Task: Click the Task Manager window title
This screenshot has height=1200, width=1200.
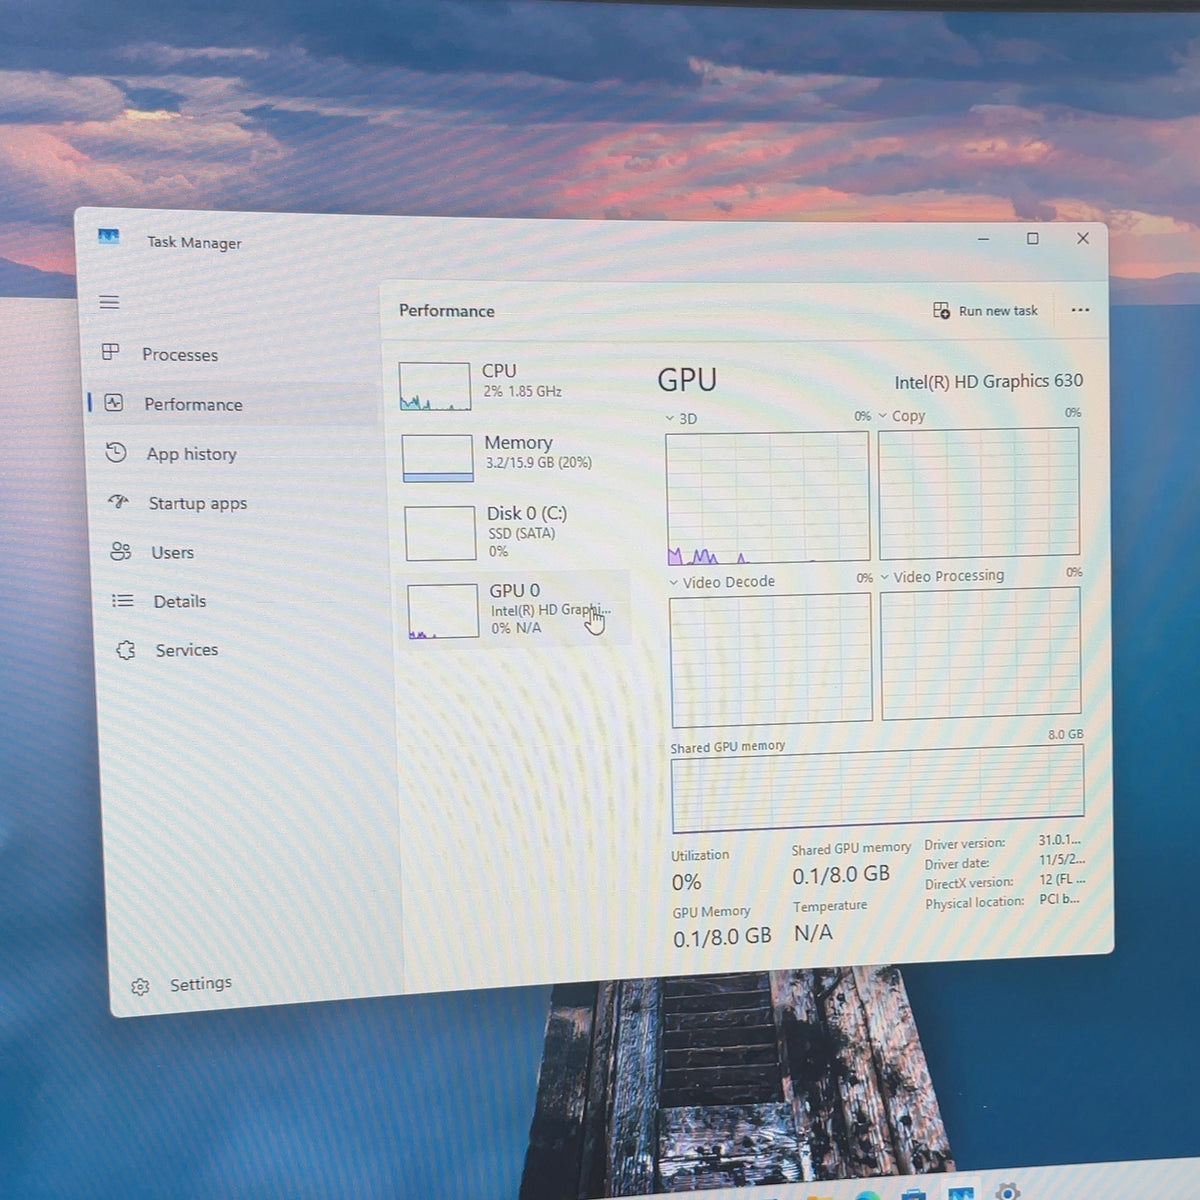Action: [x=194, y=242]
